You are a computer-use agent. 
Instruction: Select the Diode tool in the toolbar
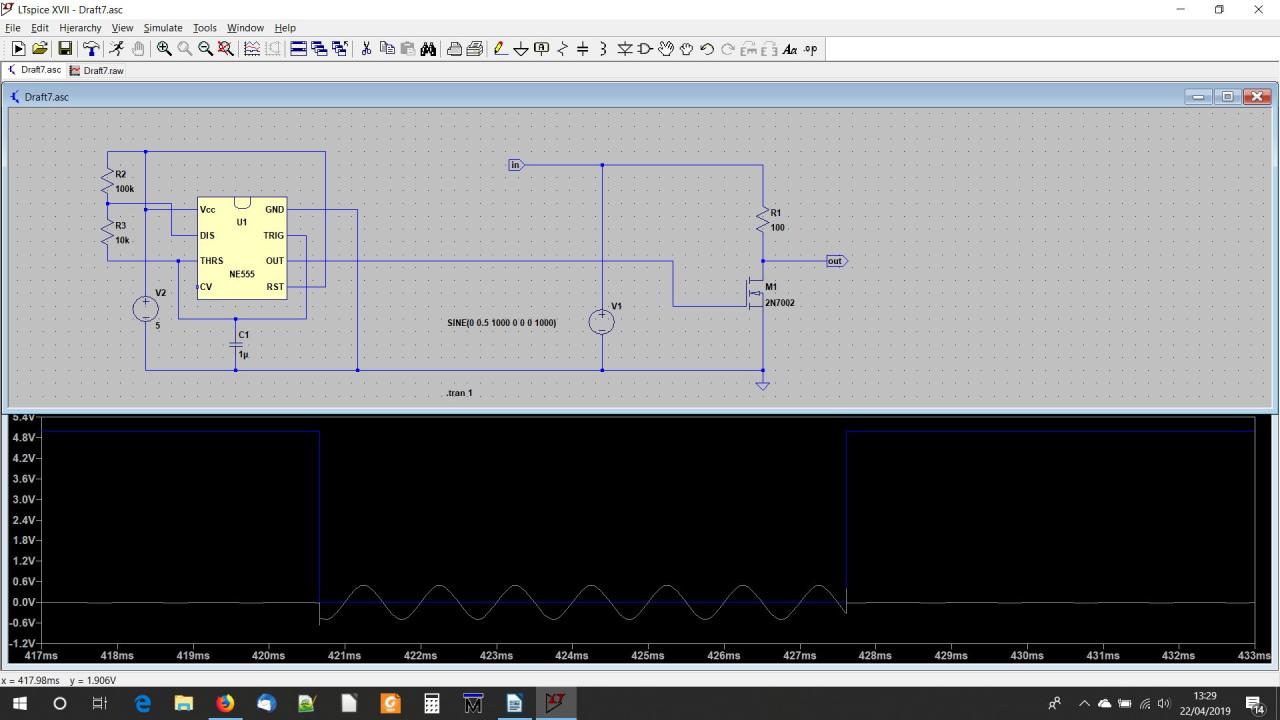point(624,49)
